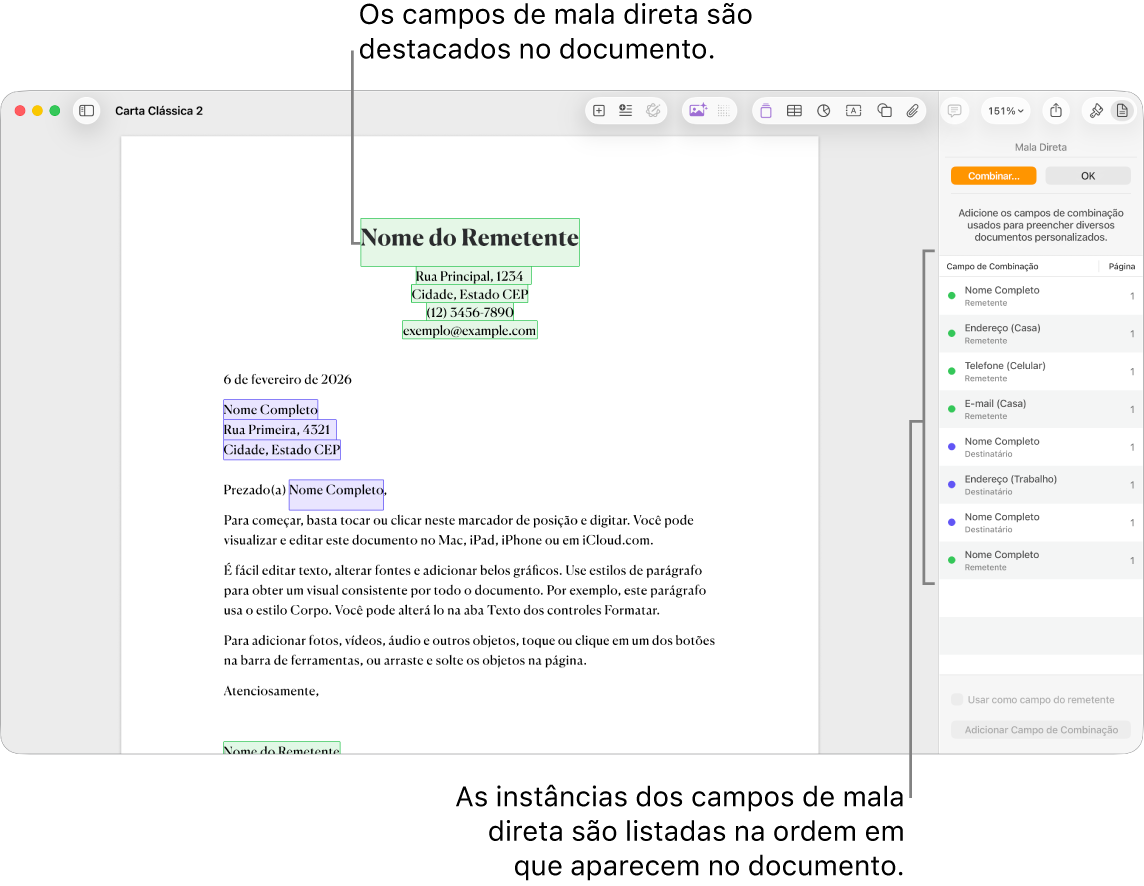Click the comment bubble icon
This screenshot has height=886, width=1144.
(954, 111)
